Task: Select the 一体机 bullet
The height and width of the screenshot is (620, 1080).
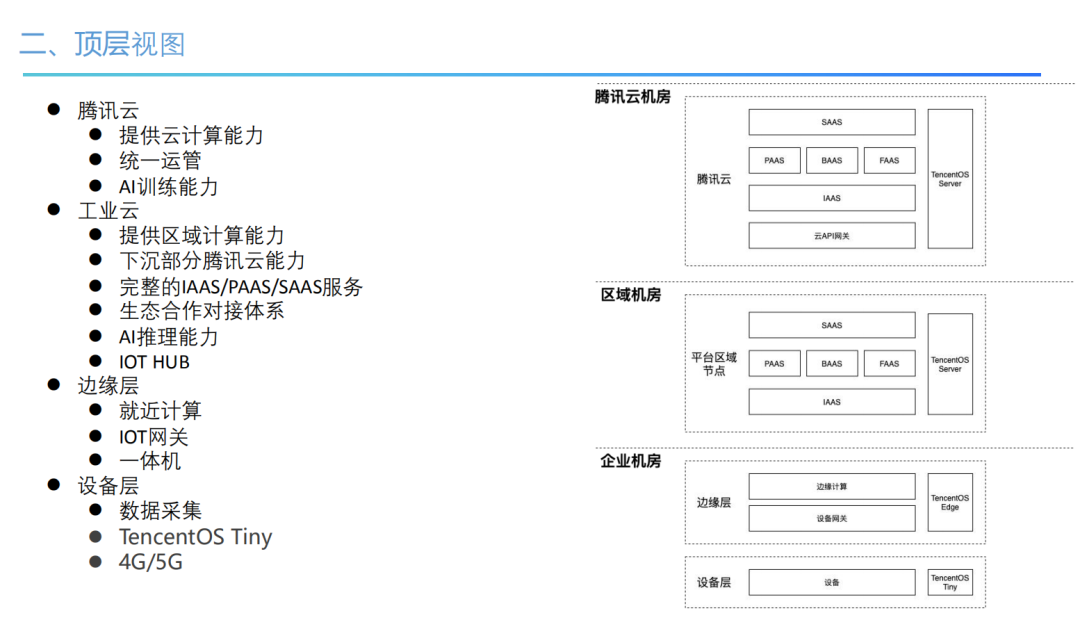Action: pos(149,461)
